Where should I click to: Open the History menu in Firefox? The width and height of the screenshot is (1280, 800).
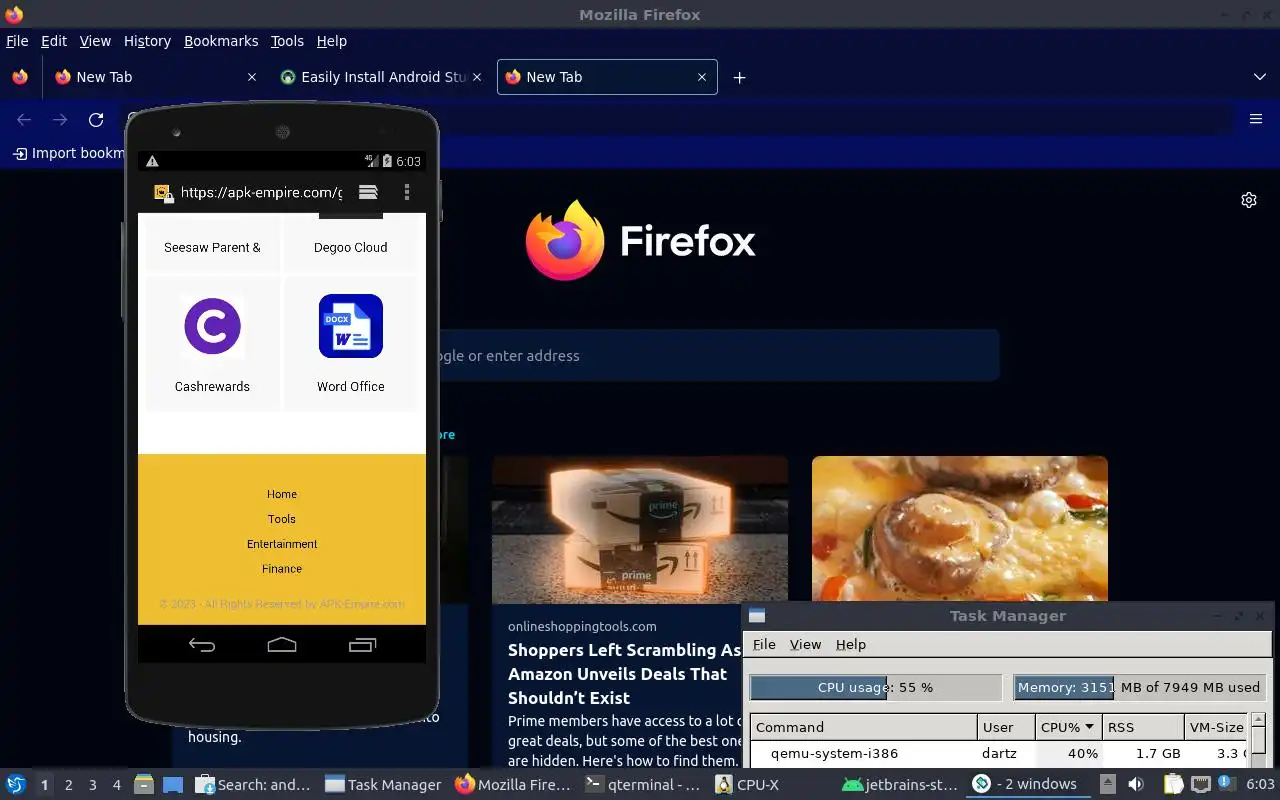point(147,41)
